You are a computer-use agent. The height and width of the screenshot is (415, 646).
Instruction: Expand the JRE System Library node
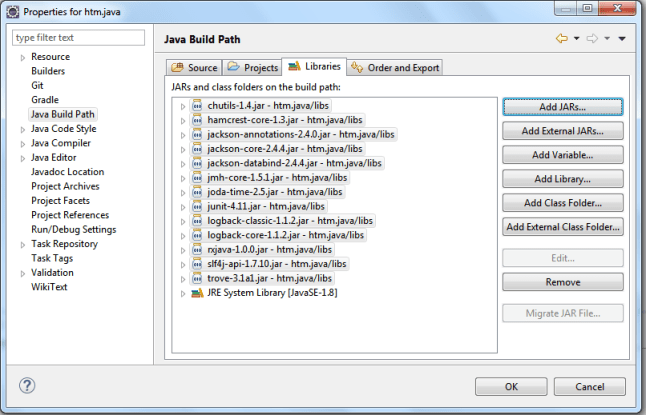coord(183,293)
